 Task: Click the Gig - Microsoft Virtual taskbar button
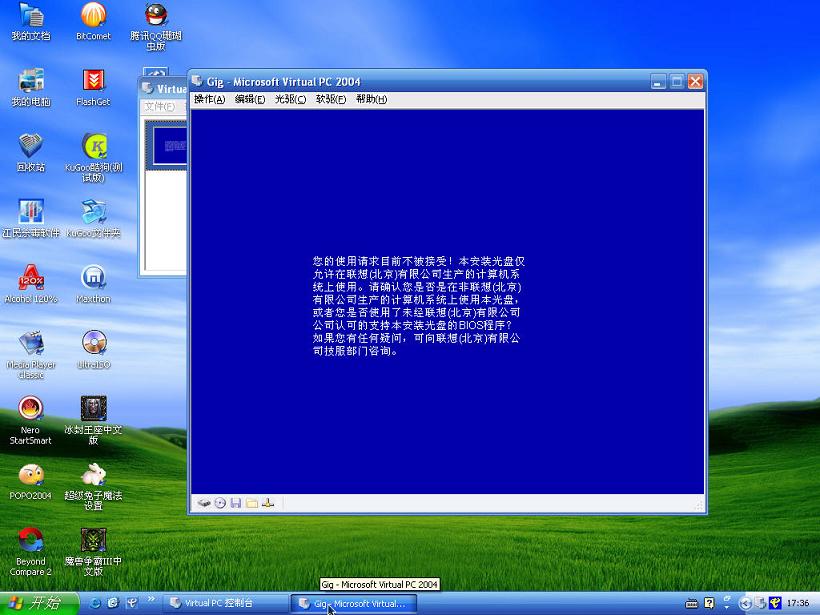pos(354,603)
